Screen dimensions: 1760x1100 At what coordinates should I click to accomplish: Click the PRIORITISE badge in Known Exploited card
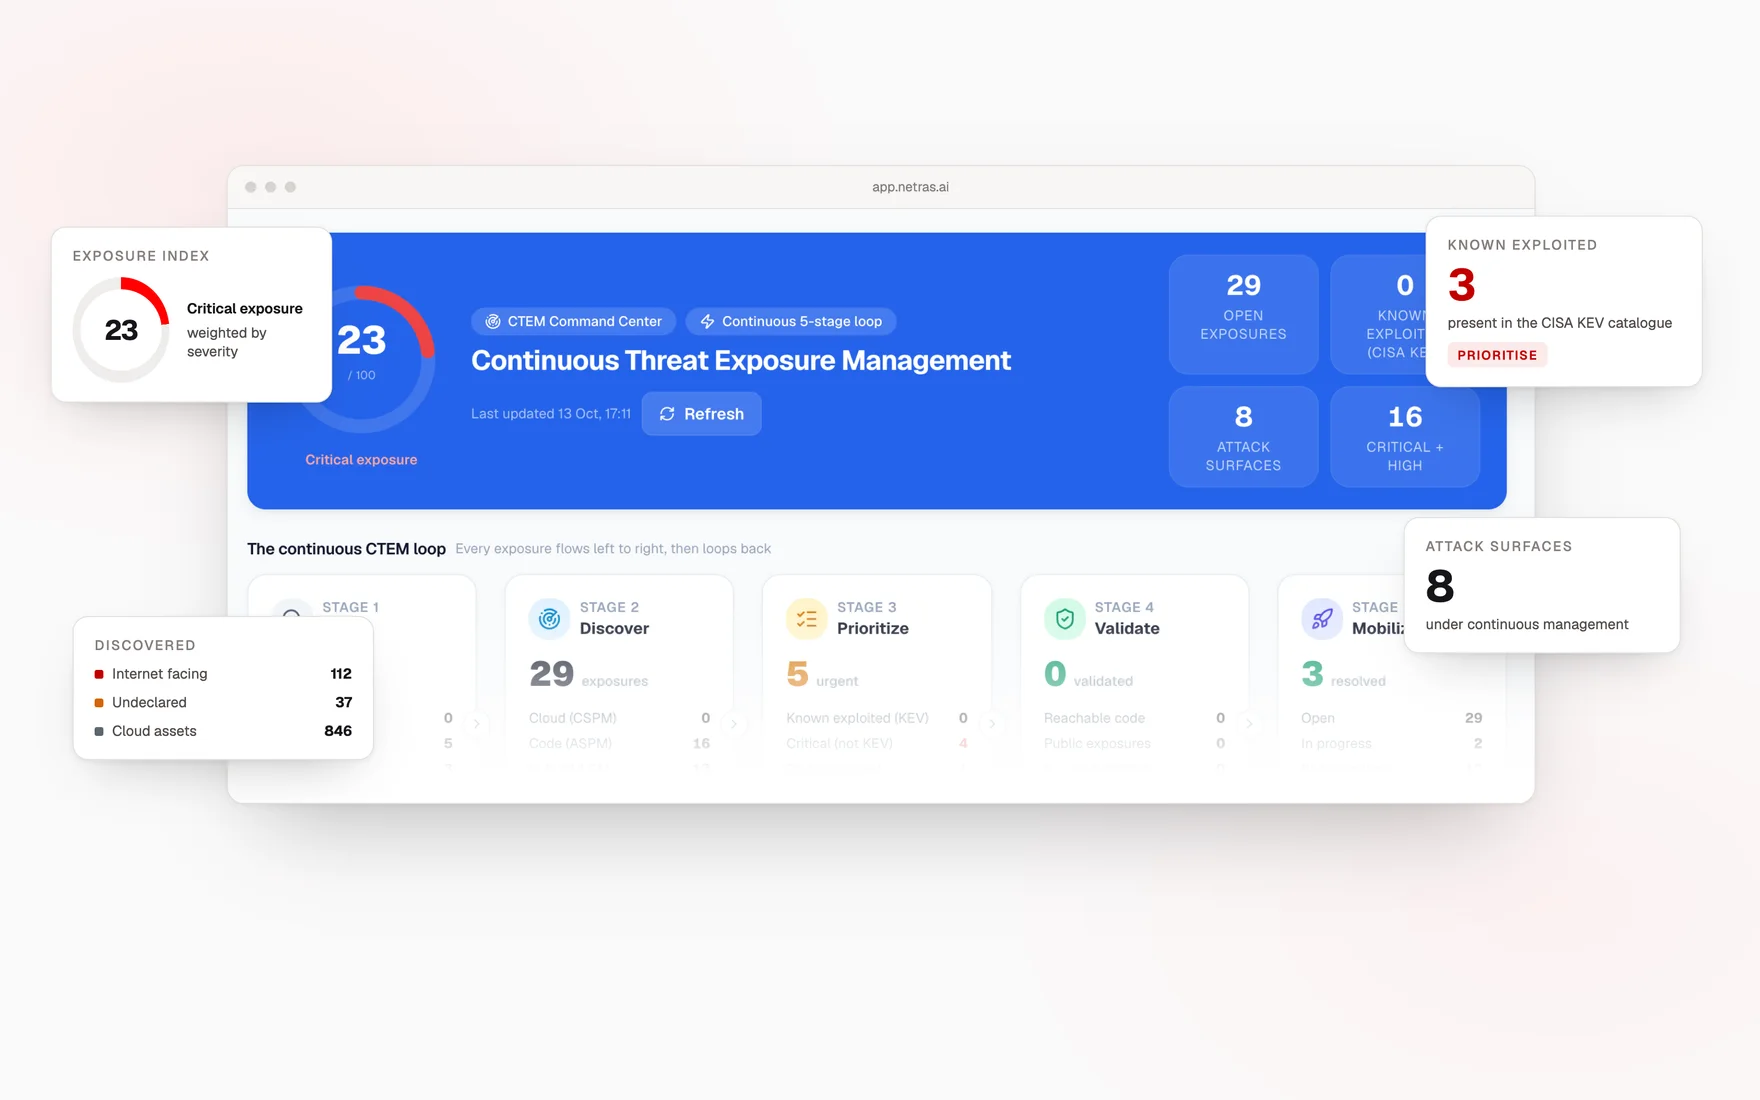[x=1497, y=355]
